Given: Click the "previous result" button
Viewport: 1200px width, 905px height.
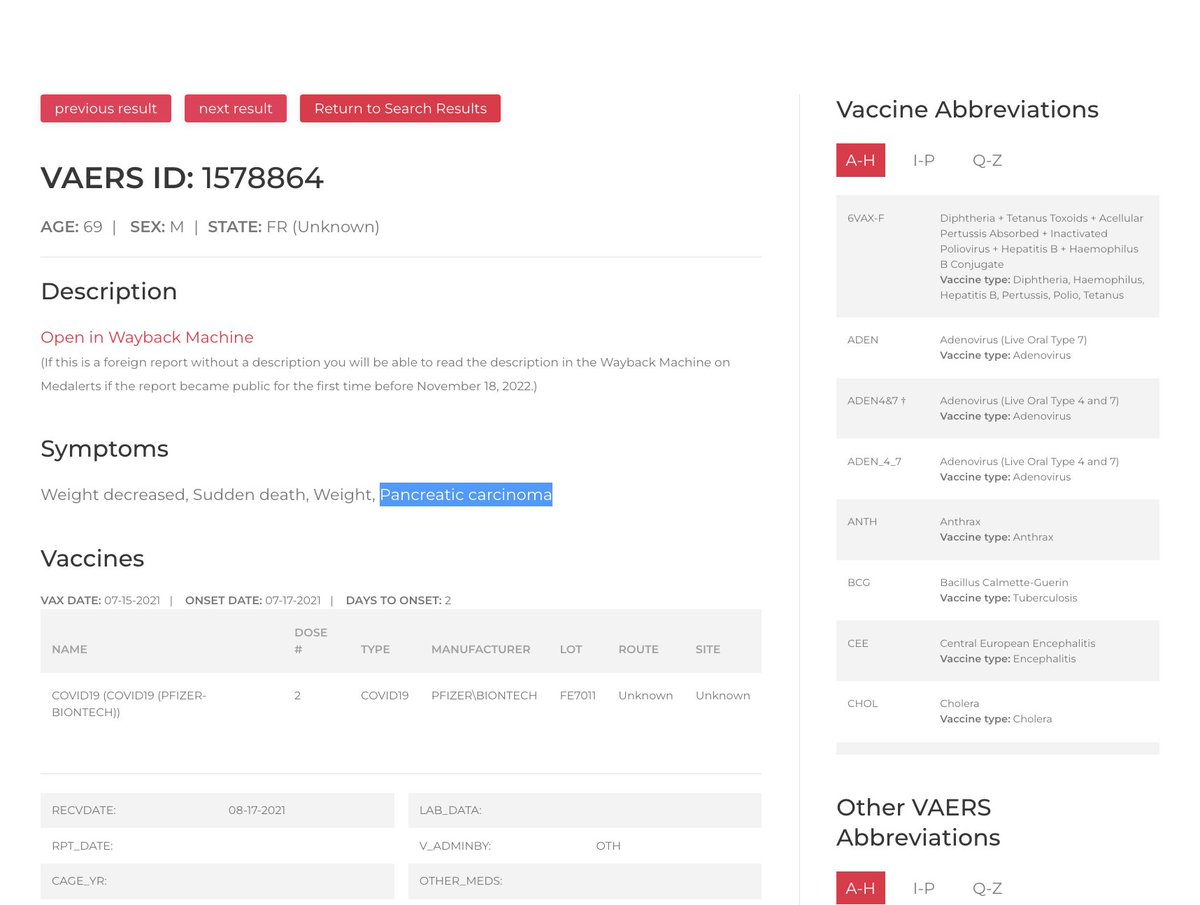Looking at the screenshot, I should [105, 109].
